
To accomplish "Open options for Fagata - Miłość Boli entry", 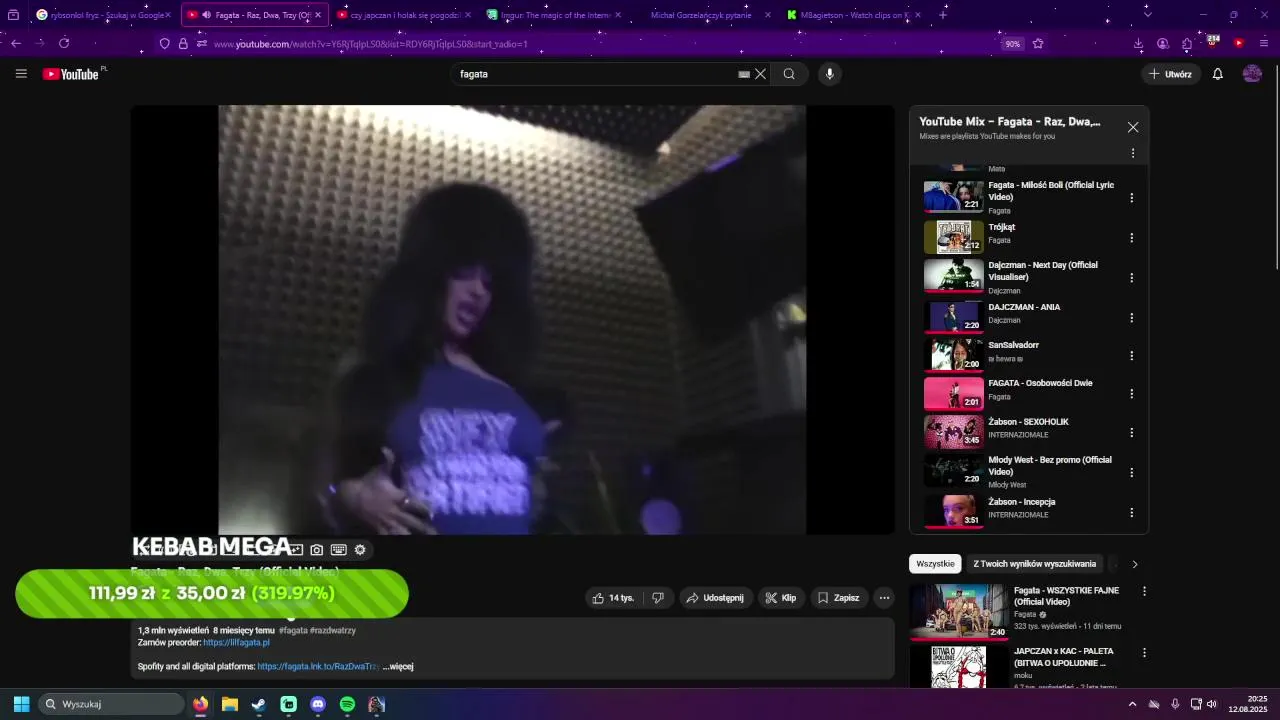I will pyautogui.click(x=1131, y=198).
